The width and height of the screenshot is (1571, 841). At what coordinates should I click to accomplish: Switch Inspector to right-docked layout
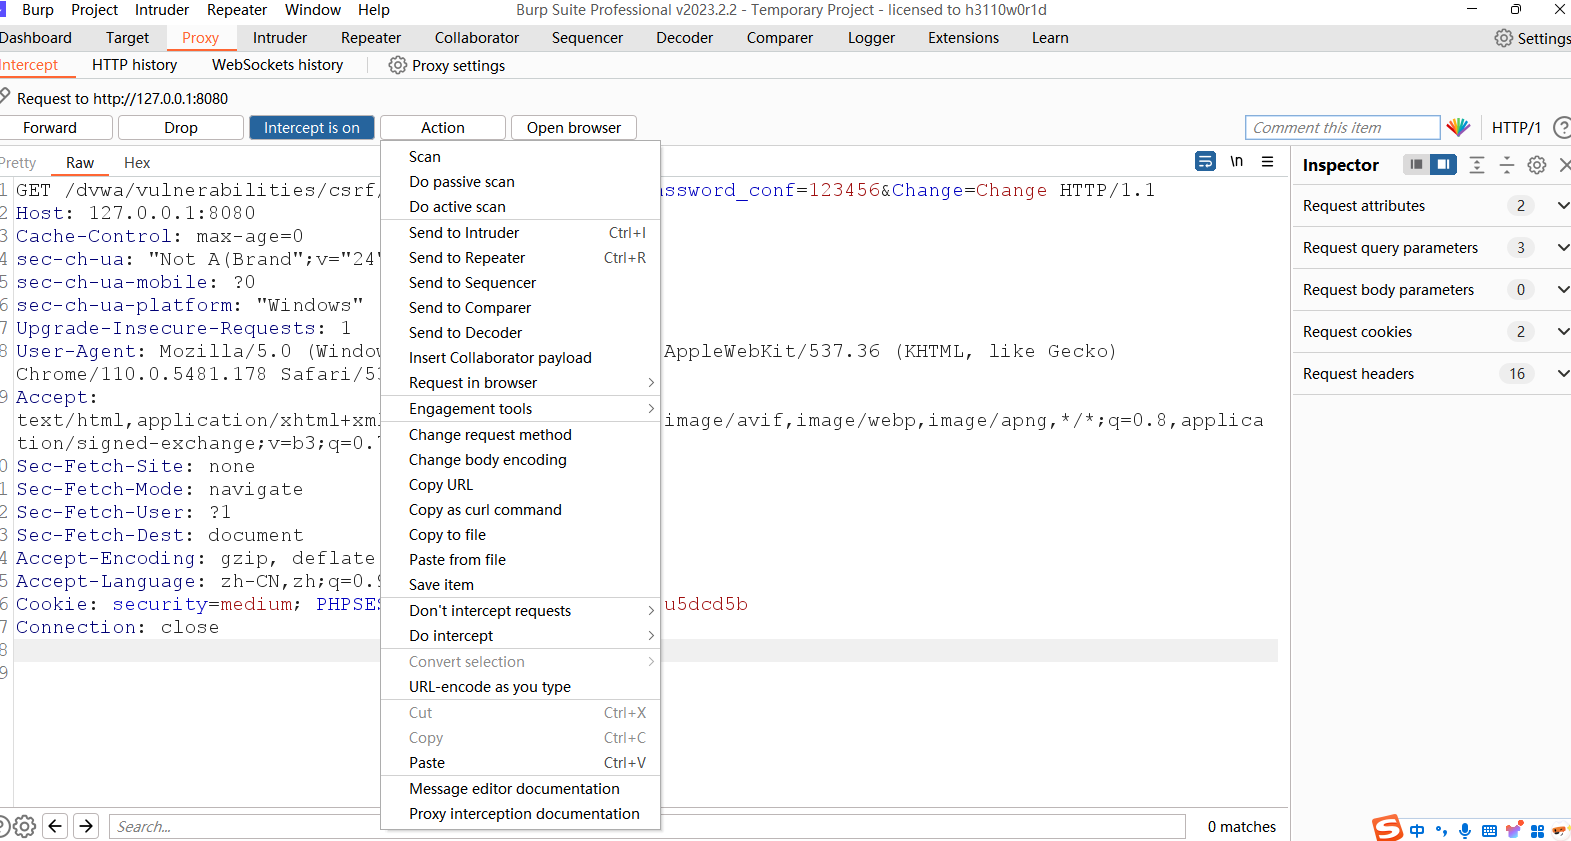(1443, 164)
